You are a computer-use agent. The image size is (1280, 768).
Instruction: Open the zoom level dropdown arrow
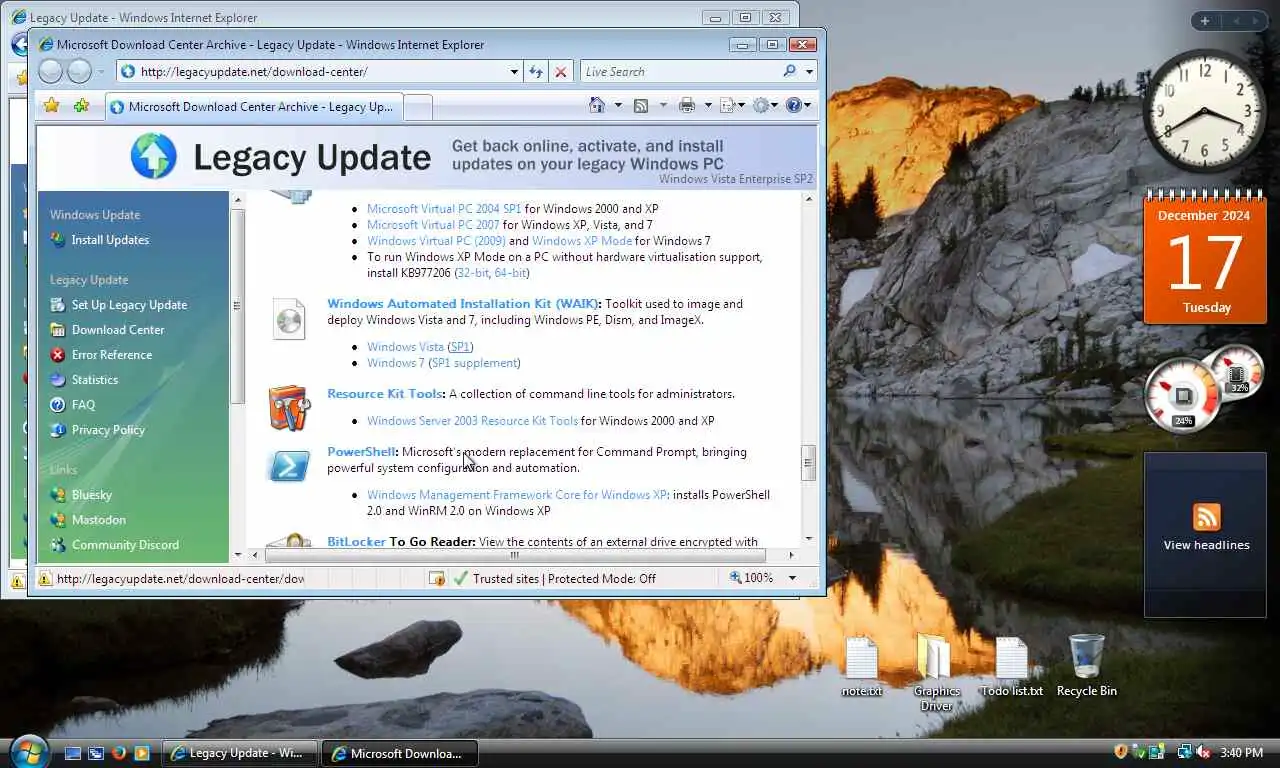[x=792, y=578]
